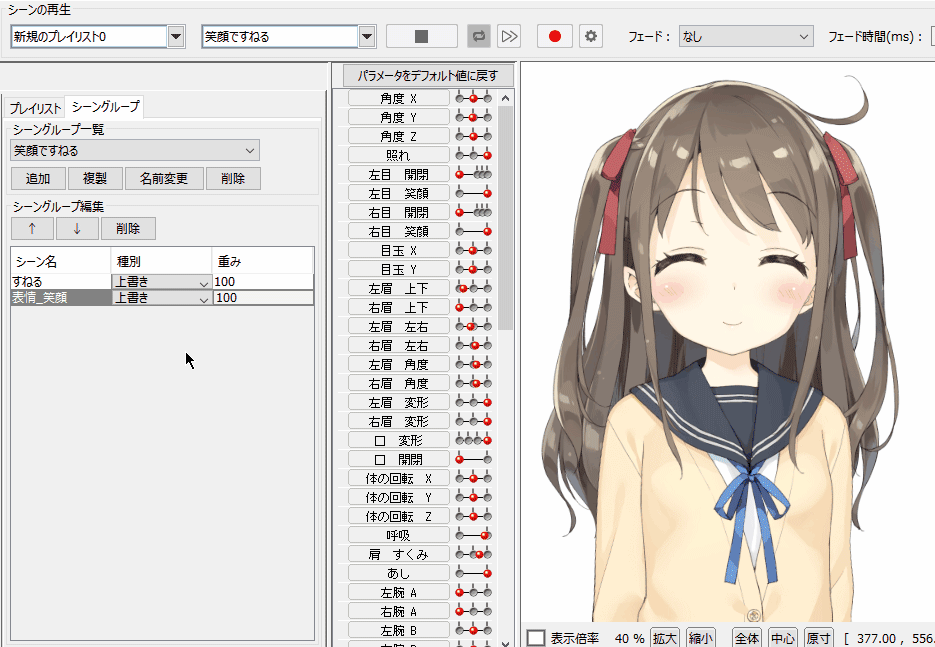
Task: Click the 角度 X slider
Action: click(473, 98)
